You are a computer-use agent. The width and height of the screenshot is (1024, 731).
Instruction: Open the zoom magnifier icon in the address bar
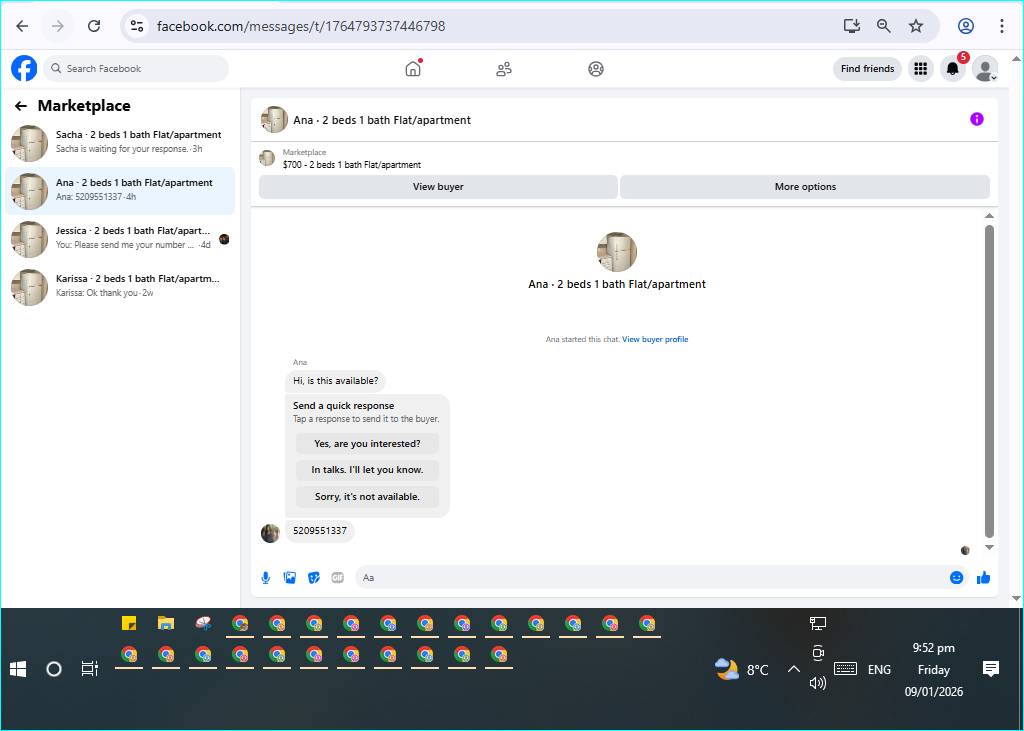click(x=884, y=26)
